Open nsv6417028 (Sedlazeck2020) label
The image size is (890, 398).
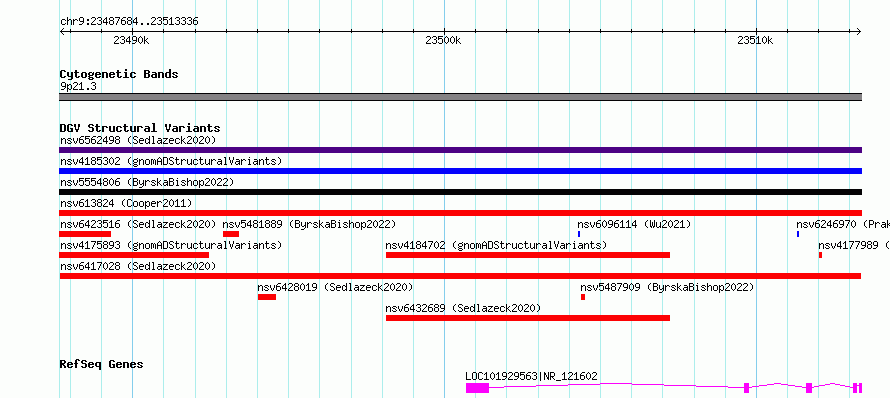138,266
